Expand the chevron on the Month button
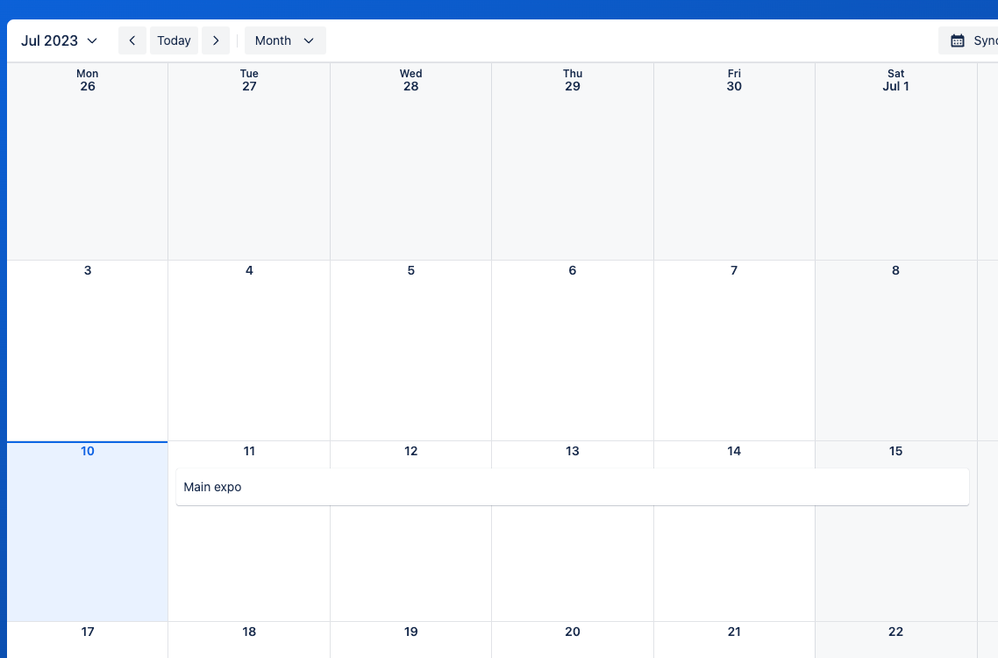The height and width of the screenshot is (658, 998). pos(308,41)
